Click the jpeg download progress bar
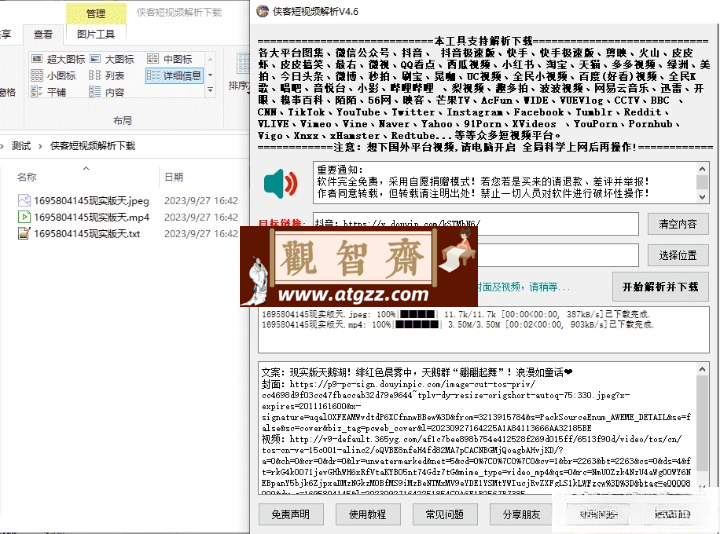 coord(417,314)
